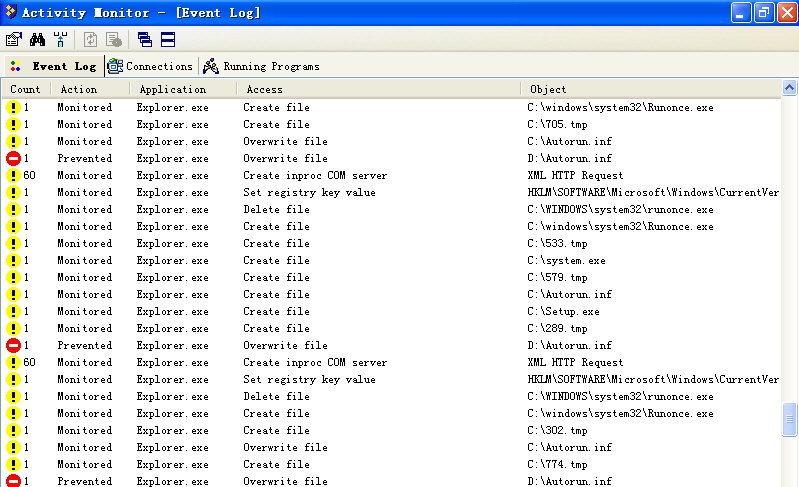
Task: Click the warning icon in the C:\289.tmp row
Action: point(13,329)
